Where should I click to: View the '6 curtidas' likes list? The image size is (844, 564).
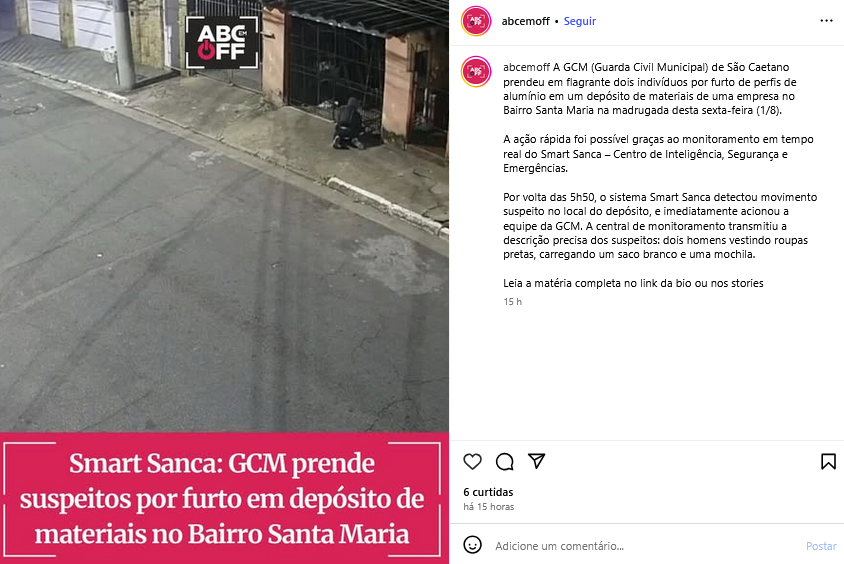[x=488, y=492]
